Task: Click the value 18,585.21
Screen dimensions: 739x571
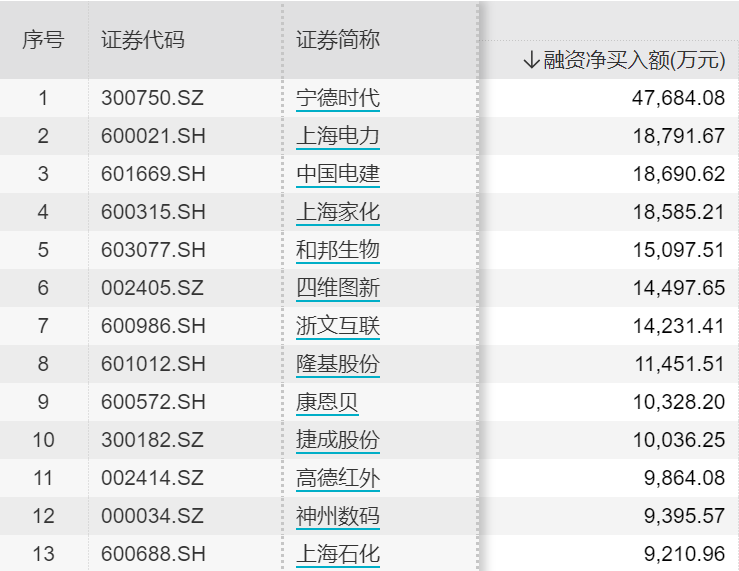Action: (679, 212)
